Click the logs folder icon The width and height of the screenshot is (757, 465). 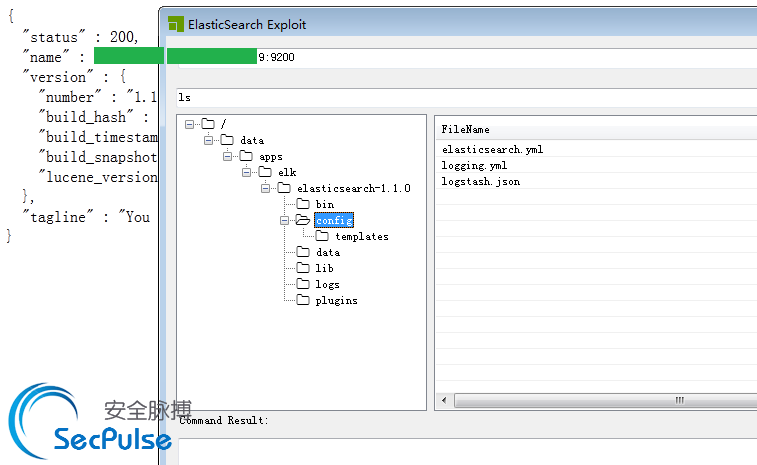[303, 284]
